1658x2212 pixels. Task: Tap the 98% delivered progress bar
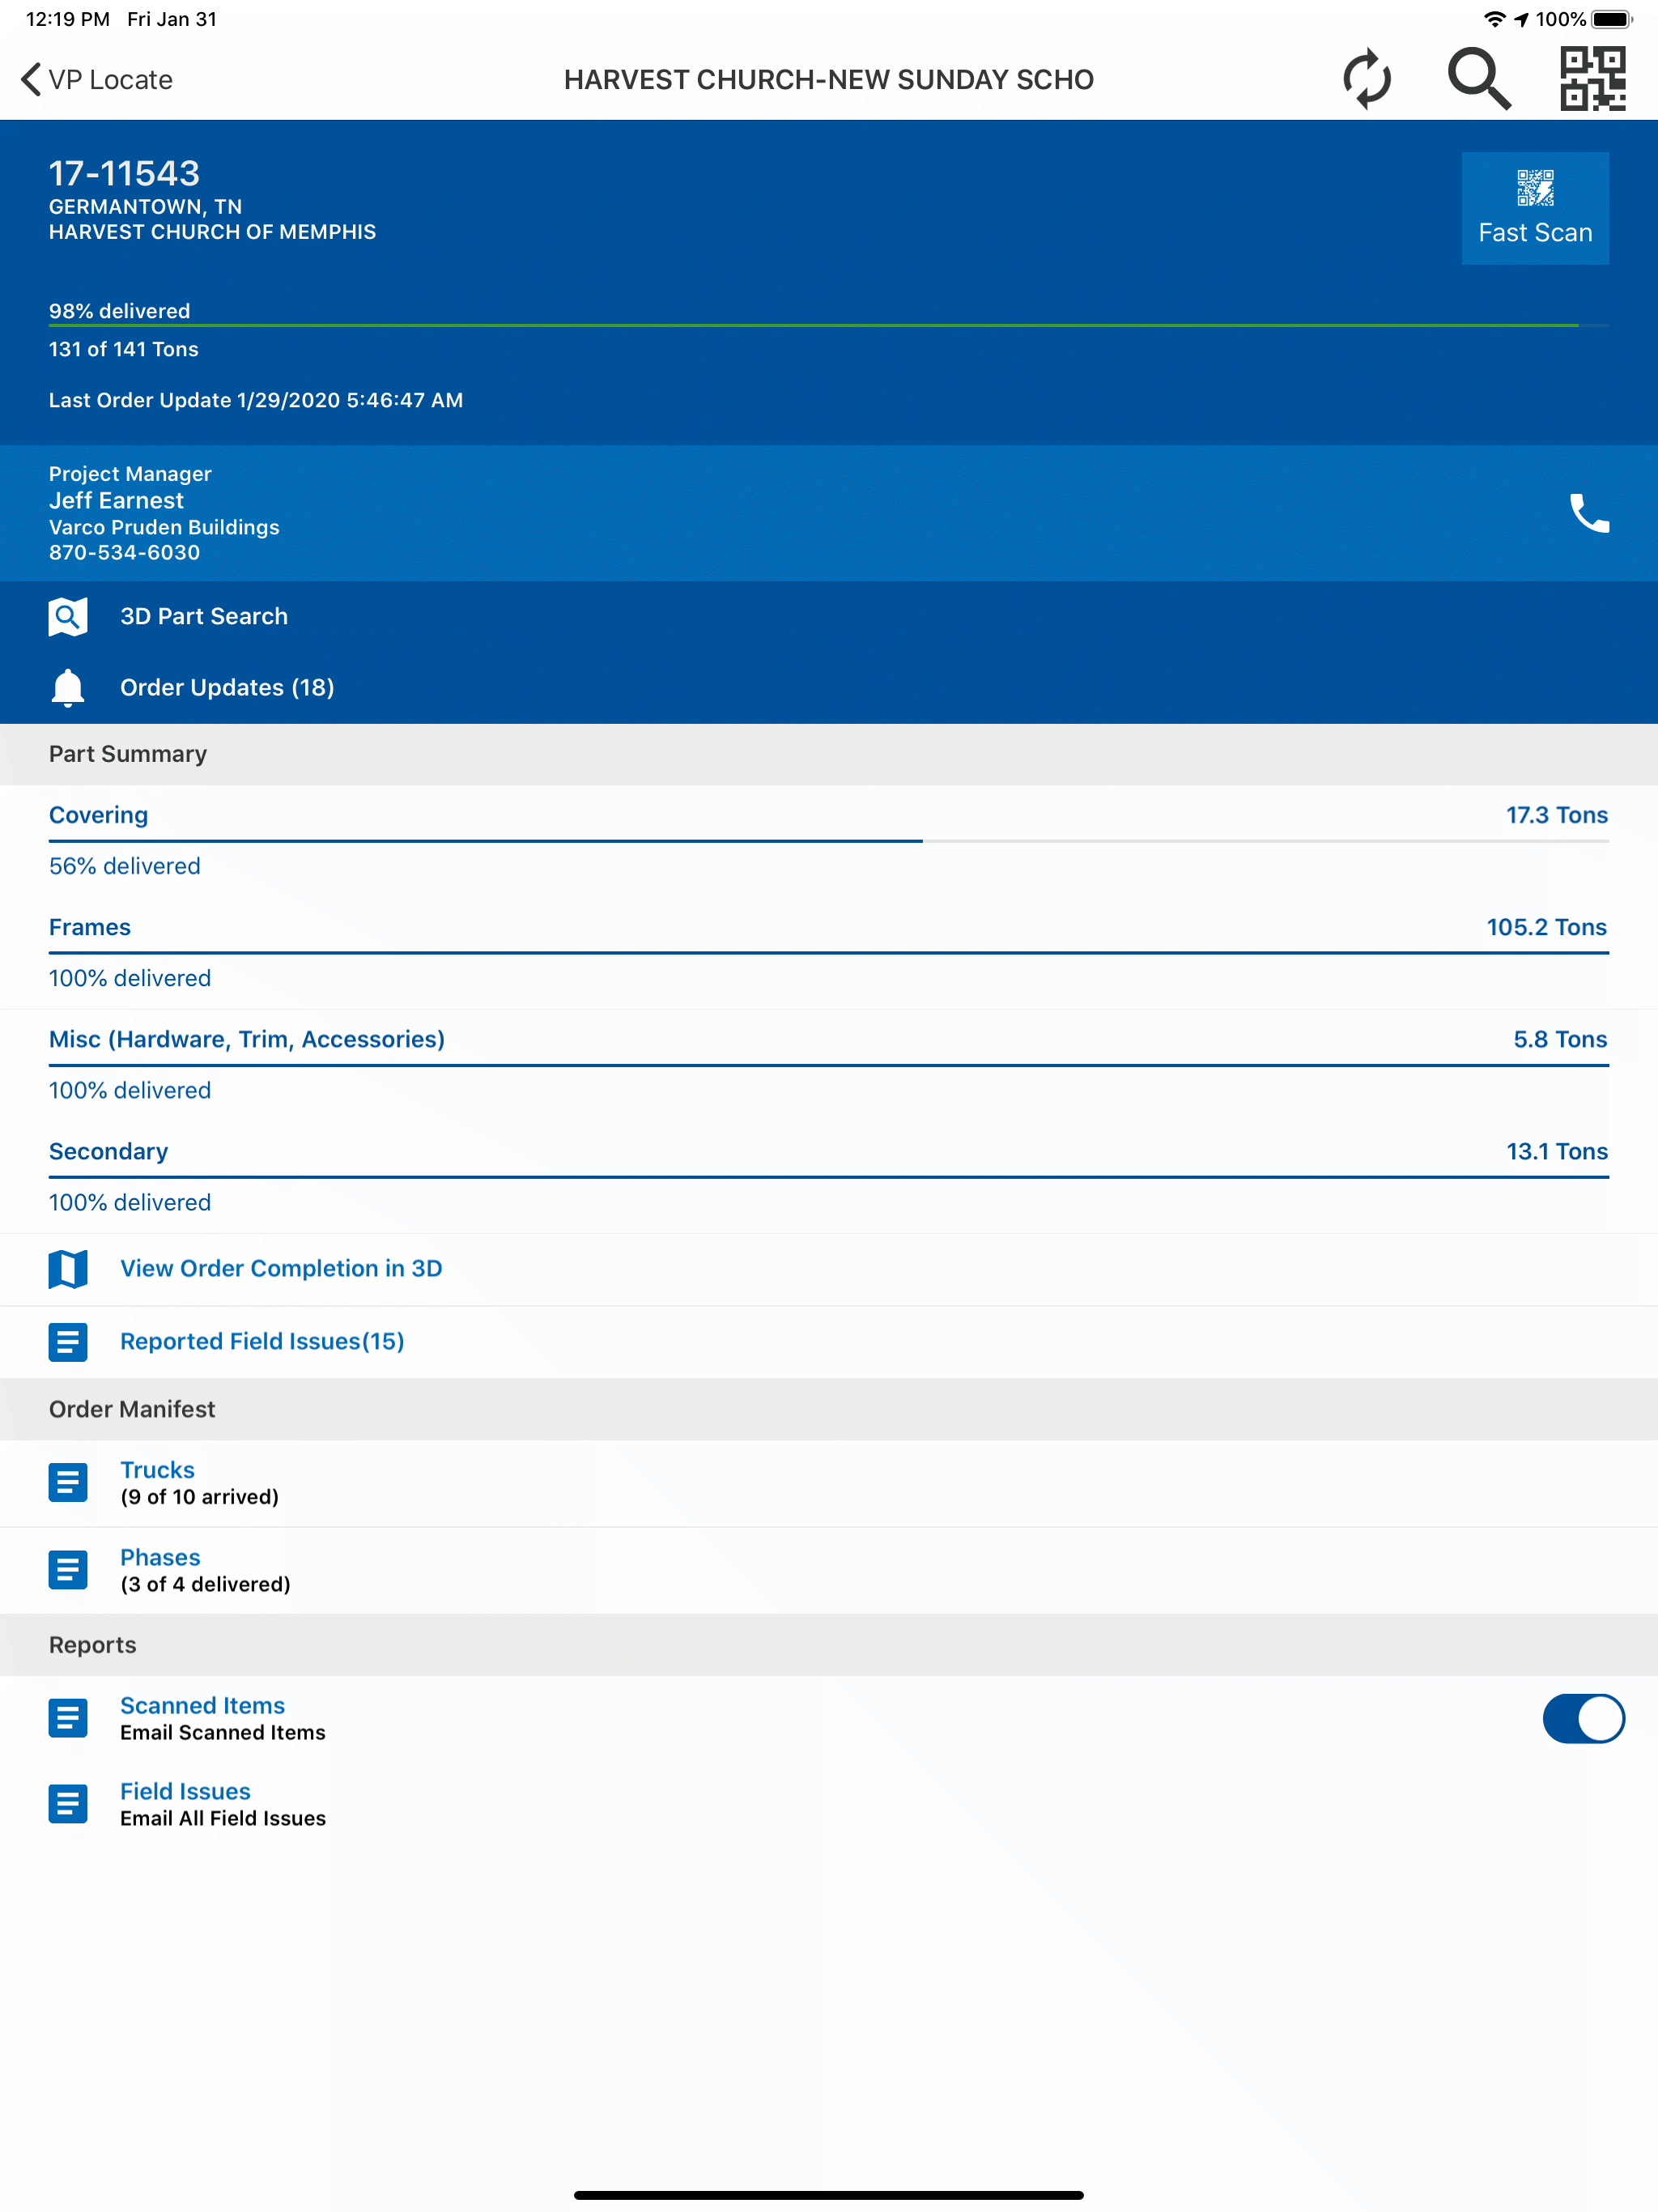click(x=829, y=325)
